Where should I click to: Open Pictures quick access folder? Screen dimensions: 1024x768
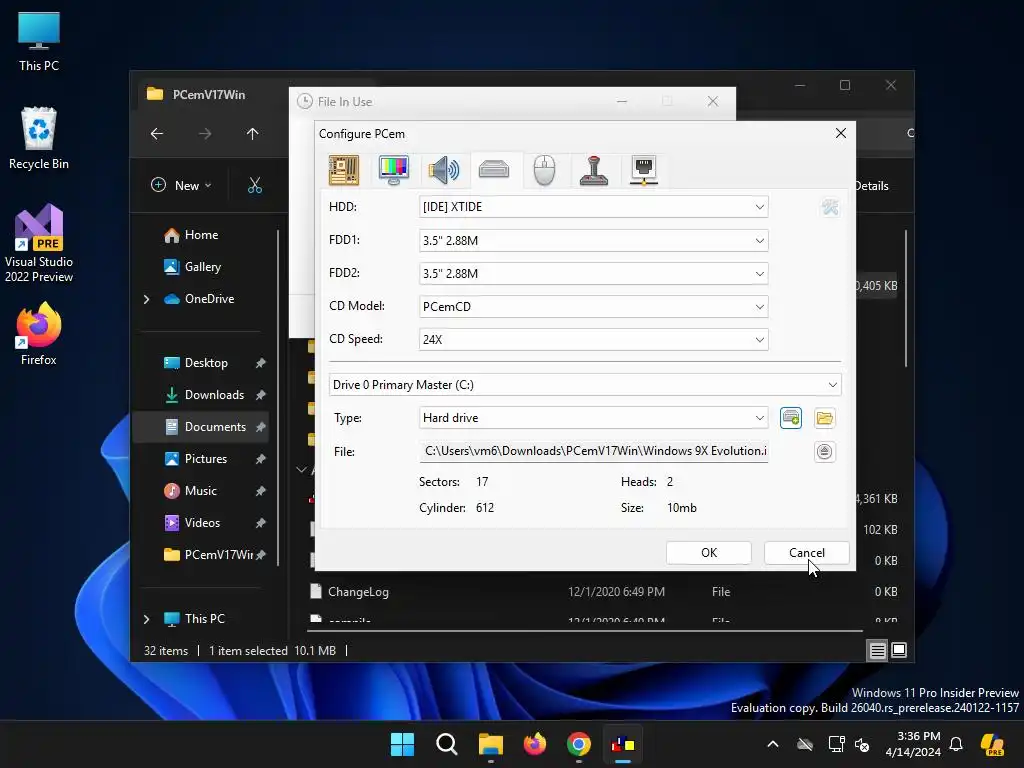pos(206,459)
